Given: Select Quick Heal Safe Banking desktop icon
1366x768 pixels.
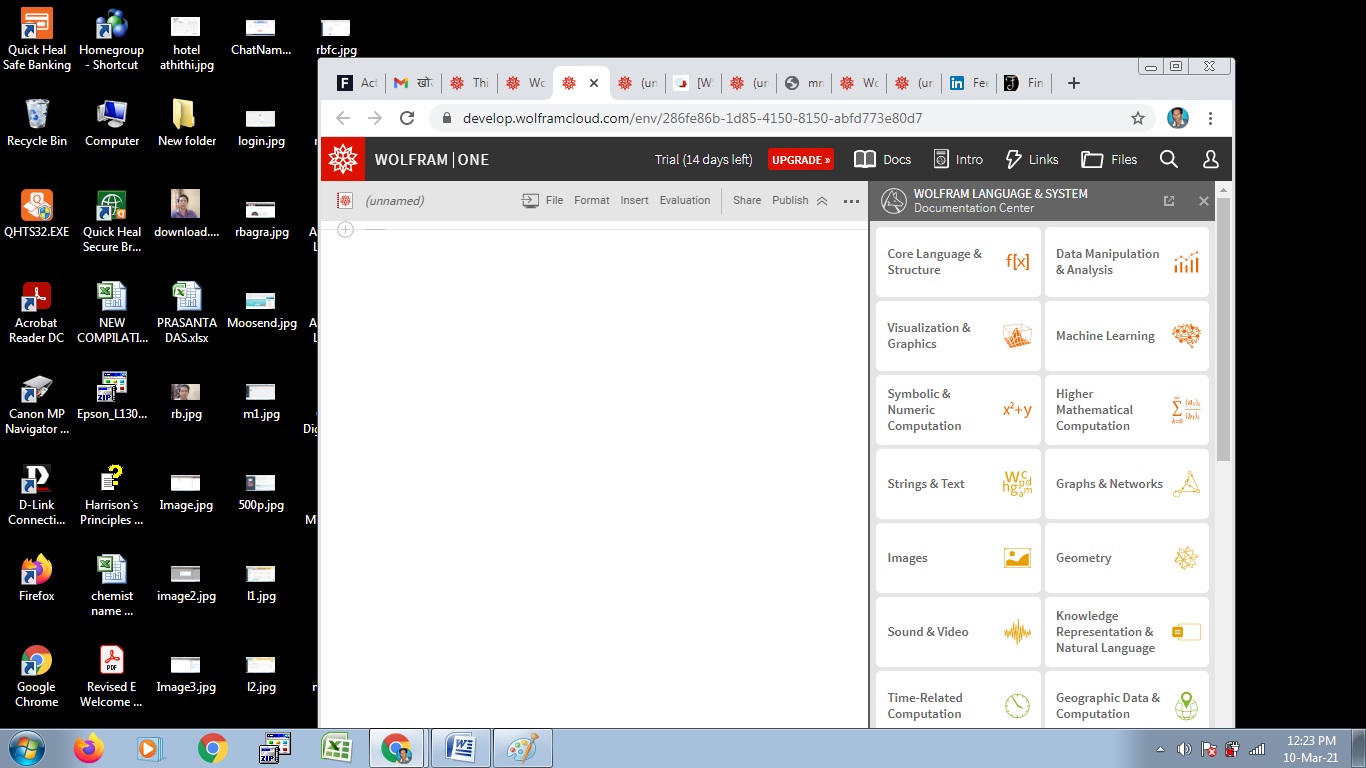Looking at the screenshot, I should pos(37,40).
